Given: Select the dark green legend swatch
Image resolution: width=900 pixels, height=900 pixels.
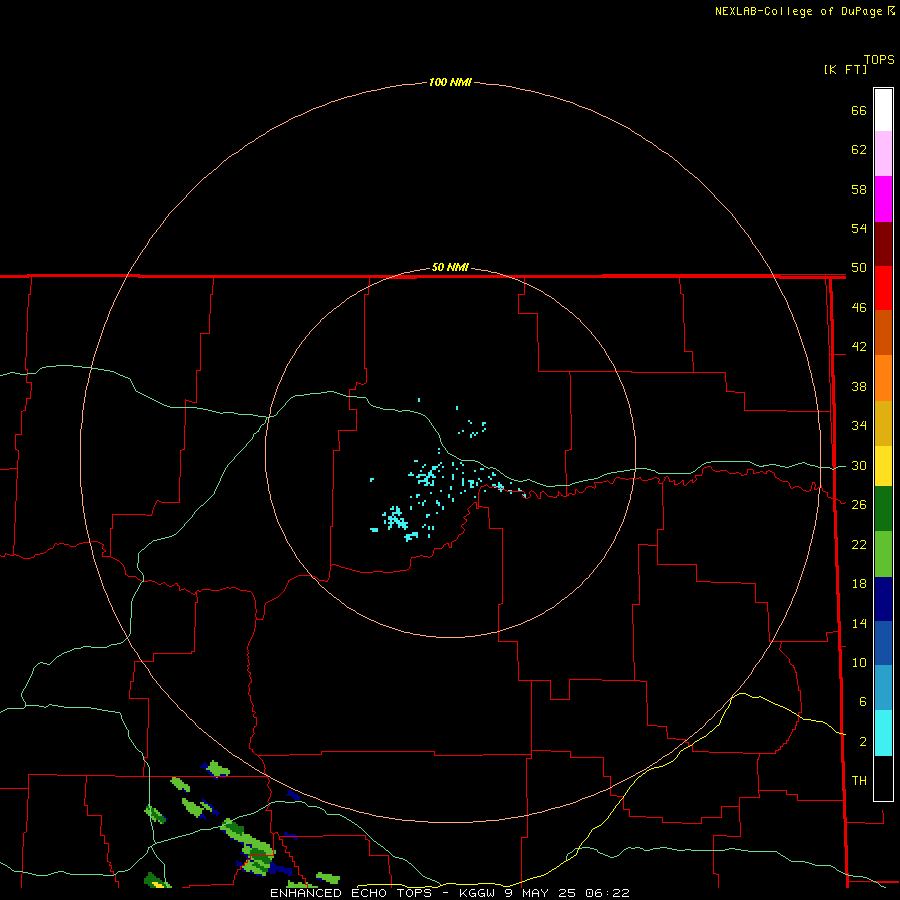Looking at the screenshot, I should (x=883, y=509).
